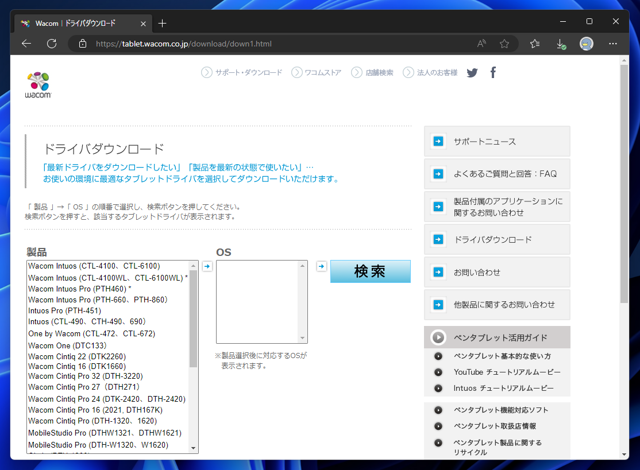The image size is (640, 470).
Task: Open Intuos チュートリアルムービー link
Action: point(504,388)
